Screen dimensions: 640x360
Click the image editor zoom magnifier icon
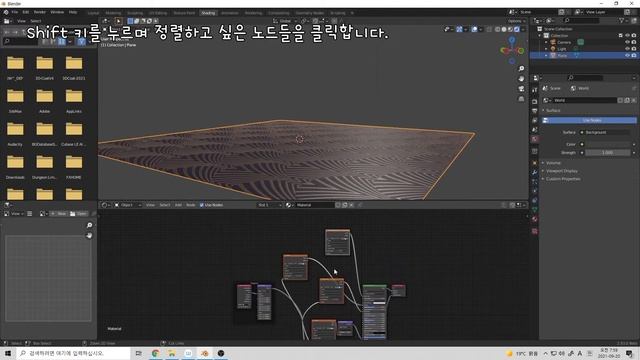click(x=89, y=225)
